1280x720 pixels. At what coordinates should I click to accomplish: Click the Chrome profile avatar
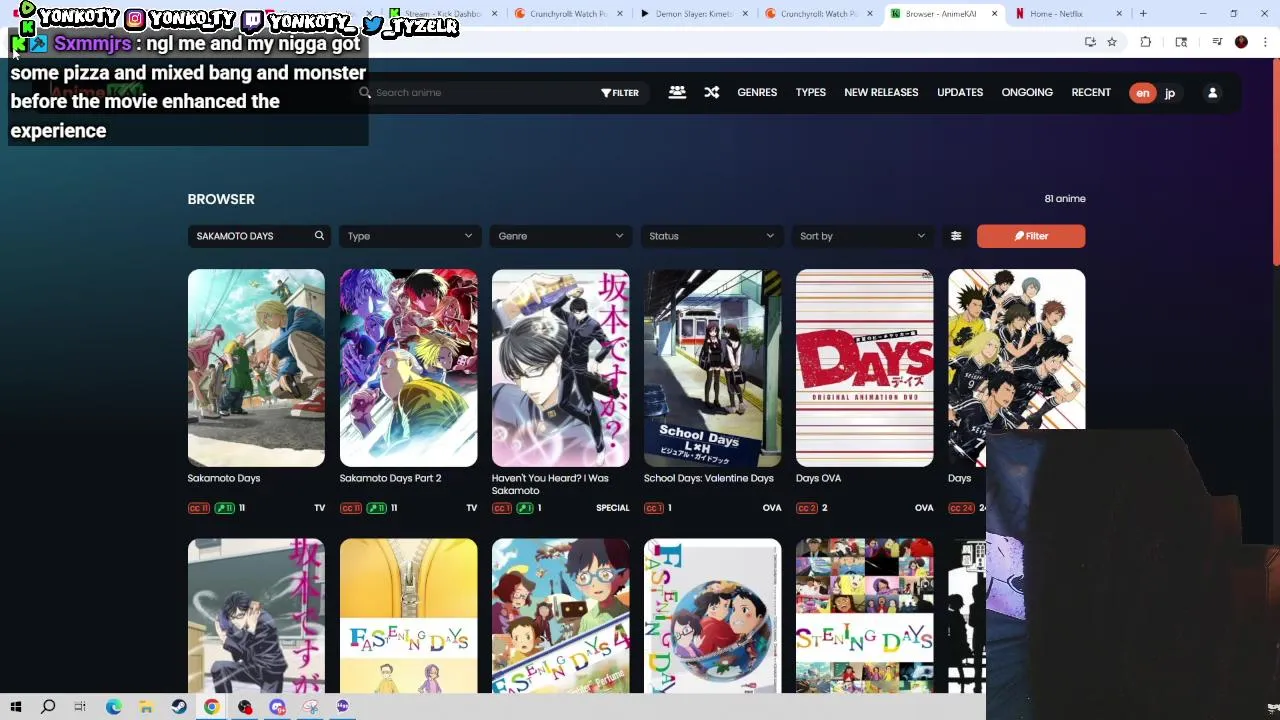tap(1241, 42)
